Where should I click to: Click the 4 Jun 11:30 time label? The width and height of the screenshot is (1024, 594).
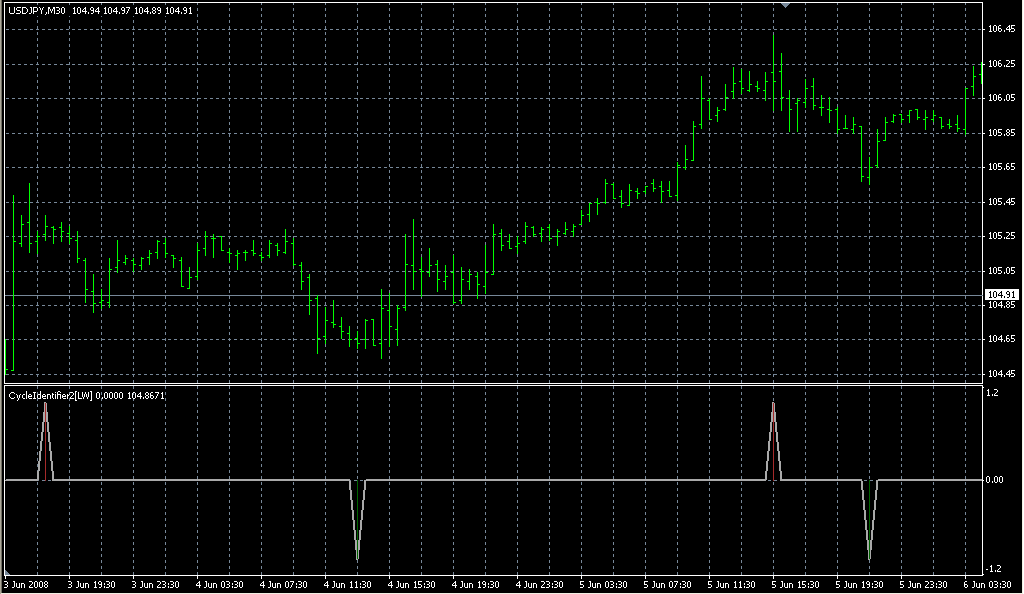pos(347,585)
